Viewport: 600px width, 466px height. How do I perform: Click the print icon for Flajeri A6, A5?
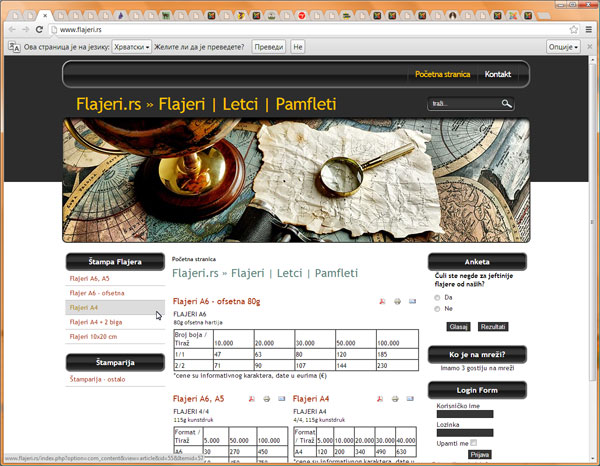coord(265,398)
